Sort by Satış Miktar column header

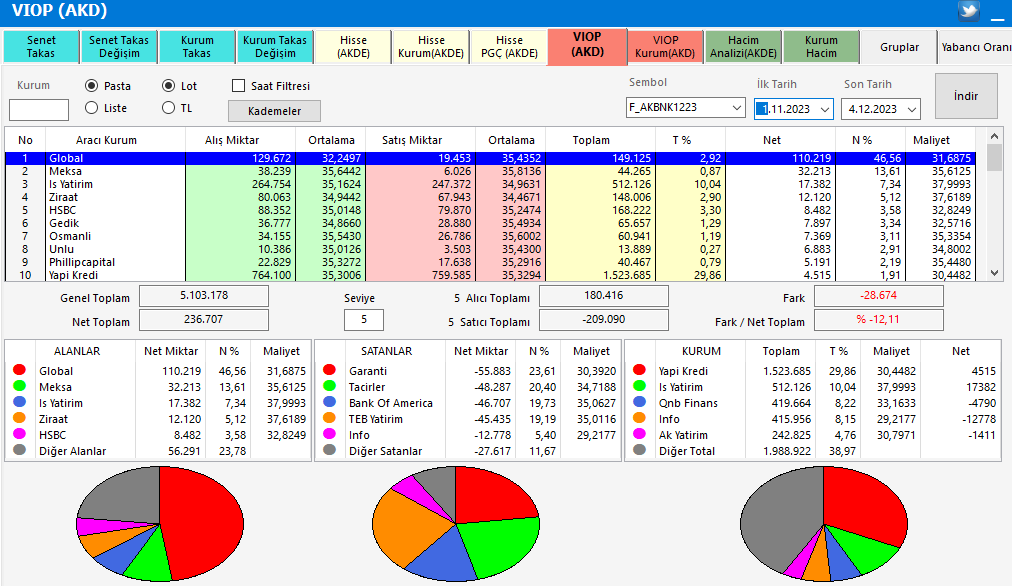point(412,140)
